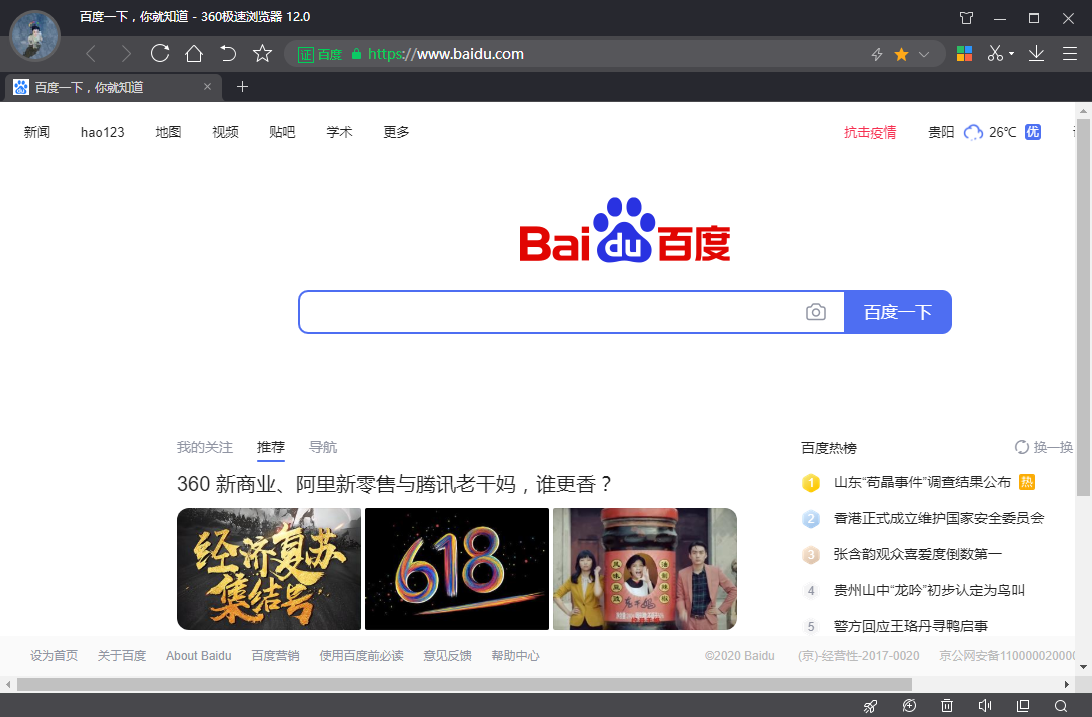Toggle ad-blocking circle icon
Image resolution: width=1092 pixels, height=717 pixels.
(x=908, y=706)
